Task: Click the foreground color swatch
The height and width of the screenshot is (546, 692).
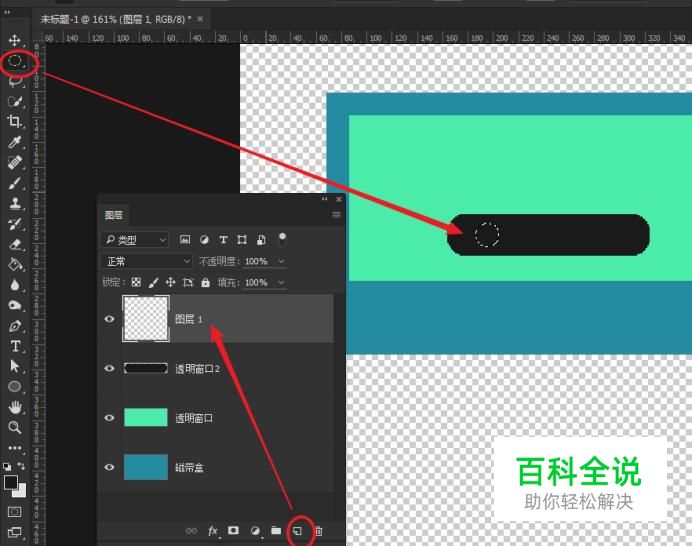Action: tap(11, 482)
